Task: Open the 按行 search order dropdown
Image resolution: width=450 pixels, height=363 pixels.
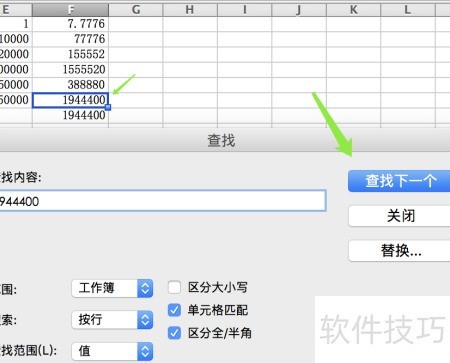Action: click(112, 320)
